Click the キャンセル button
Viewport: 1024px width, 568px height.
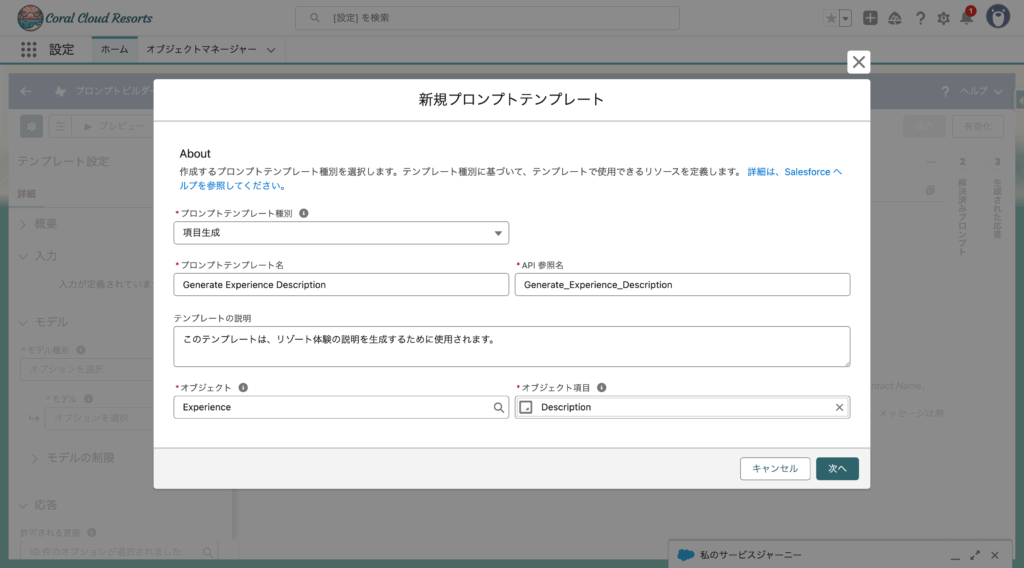tap(775, 468)
